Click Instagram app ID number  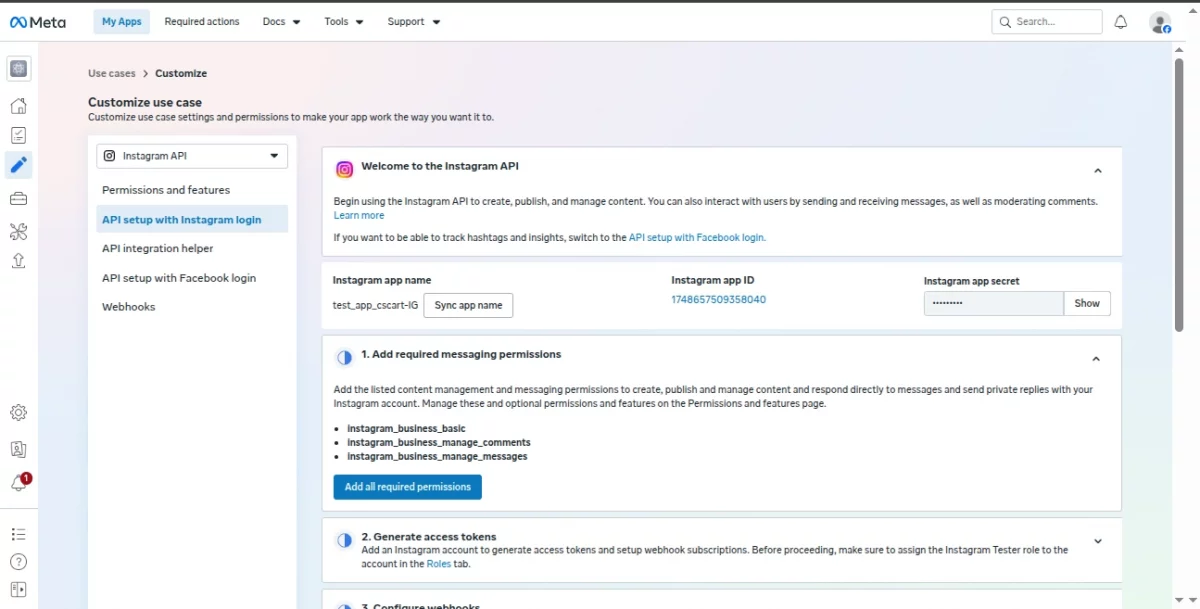(719, 300)
